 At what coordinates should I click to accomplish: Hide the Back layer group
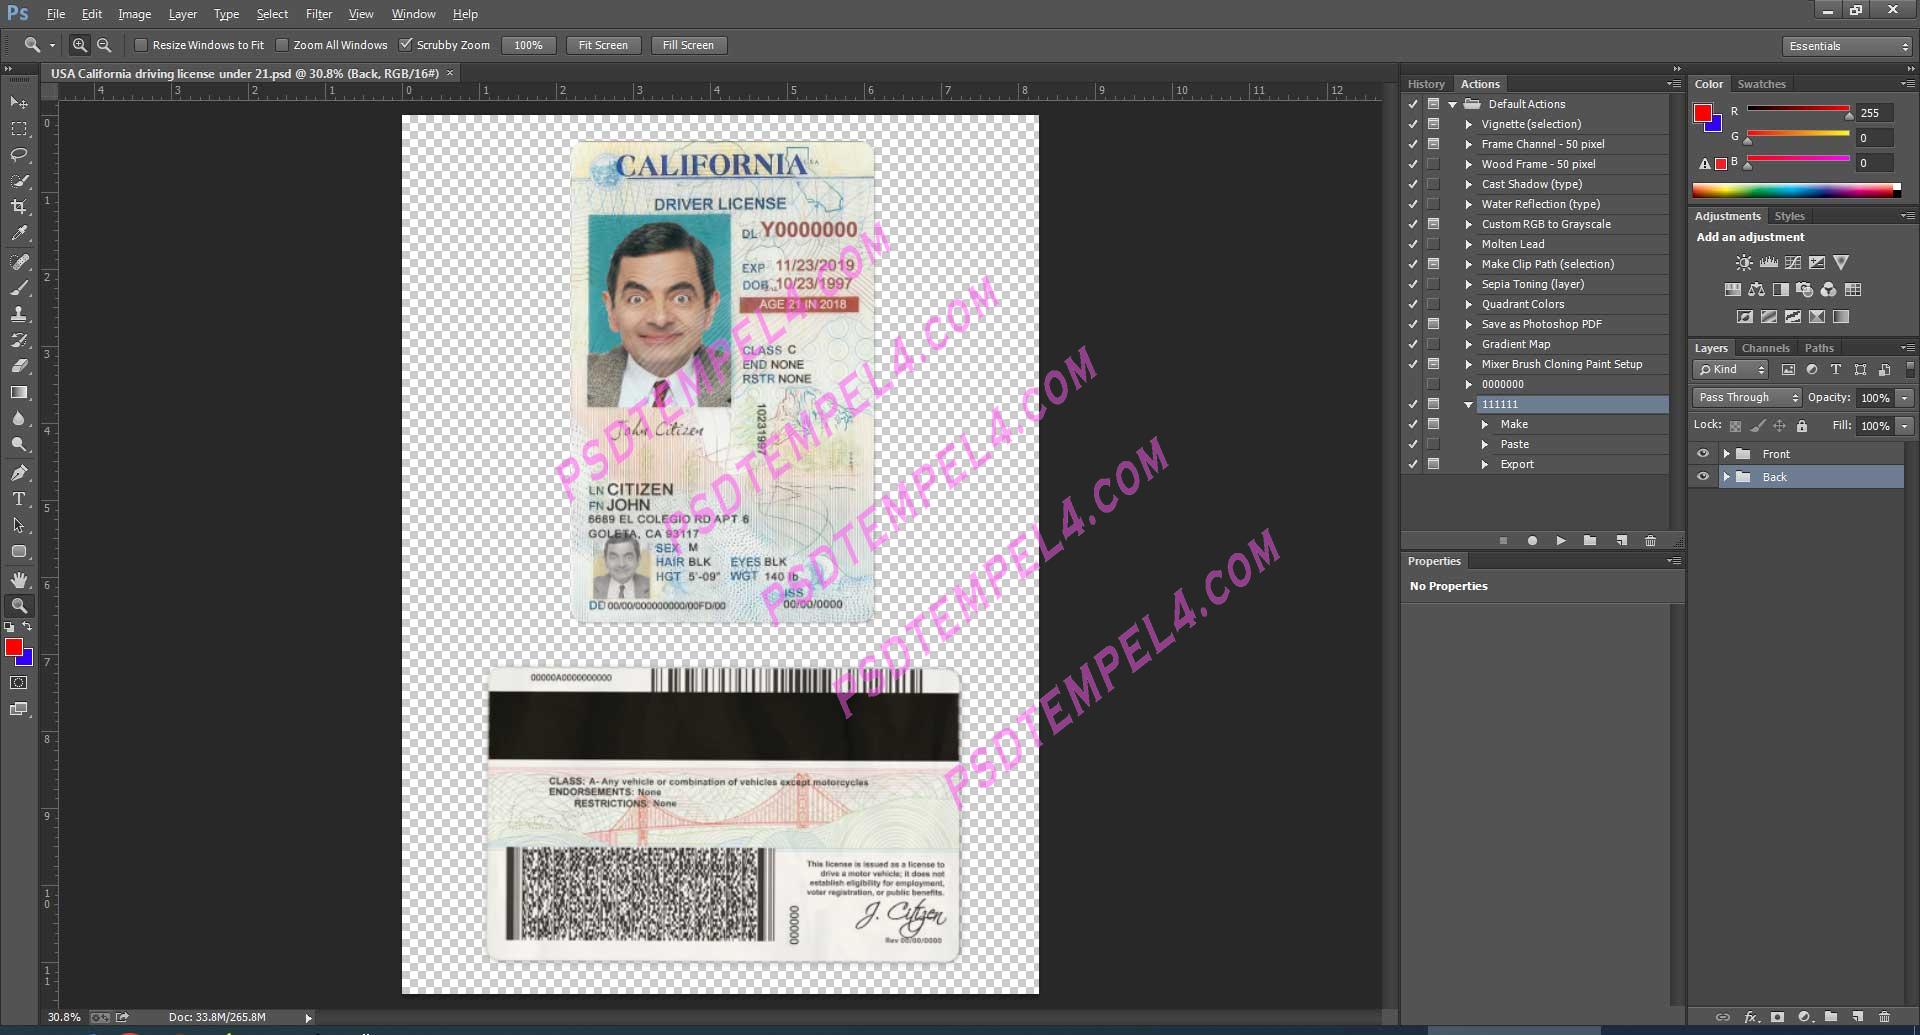coord(1704,477)
